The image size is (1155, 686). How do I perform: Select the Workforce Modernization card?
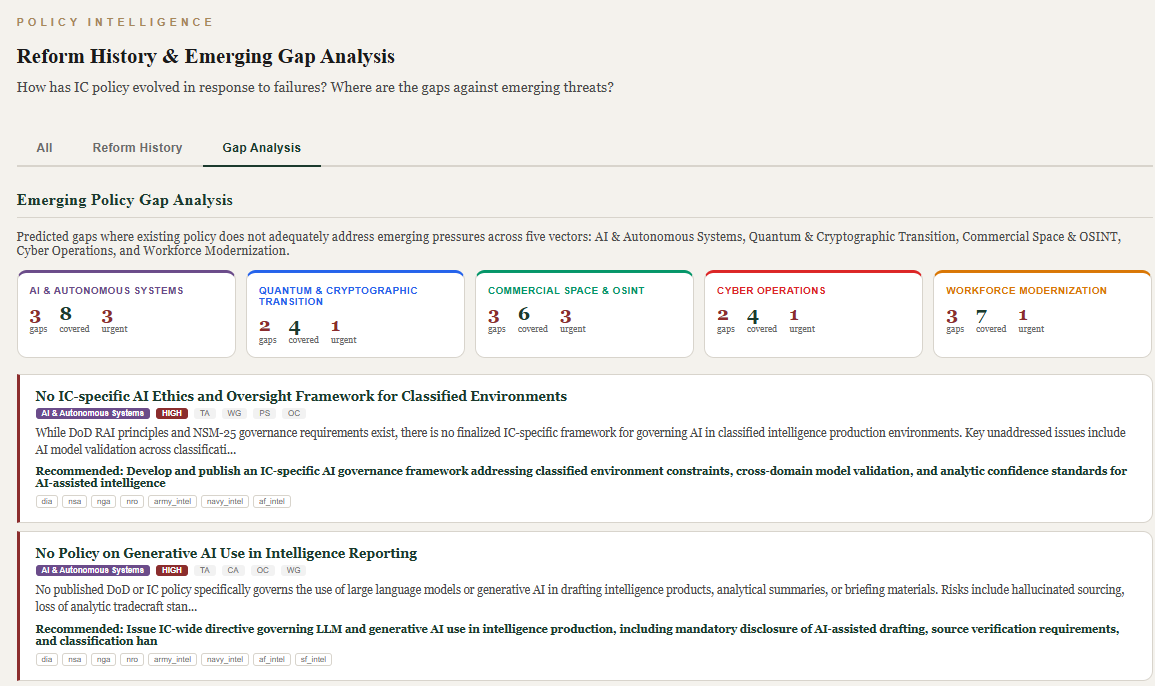(x=1042, y=314)
